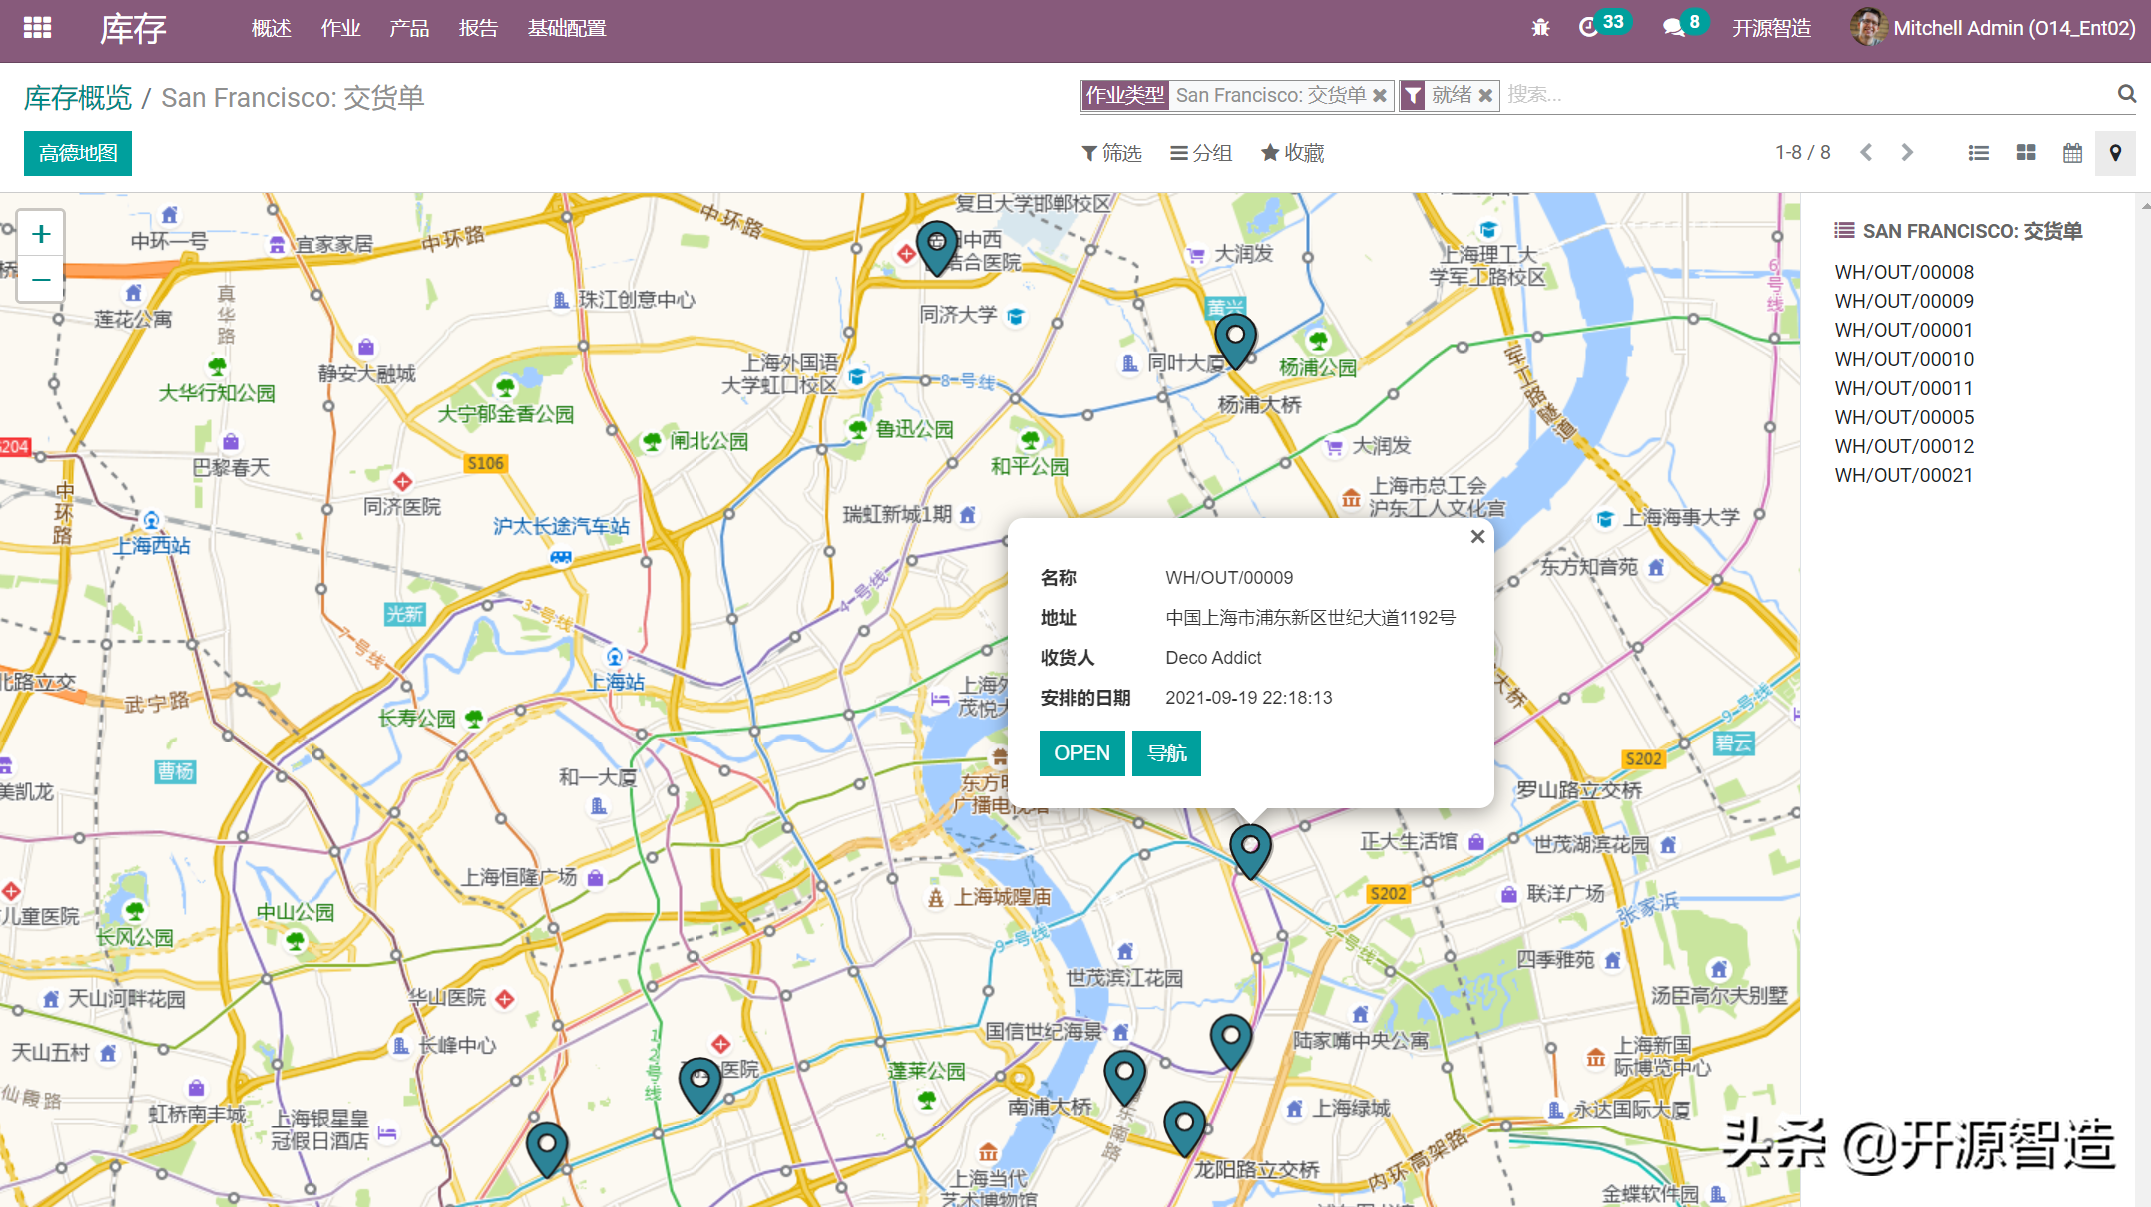Open the 收藏 favorites dropdown
The width and height of the screenshot is (2151, 1207).
click(x=1292, y=153)
